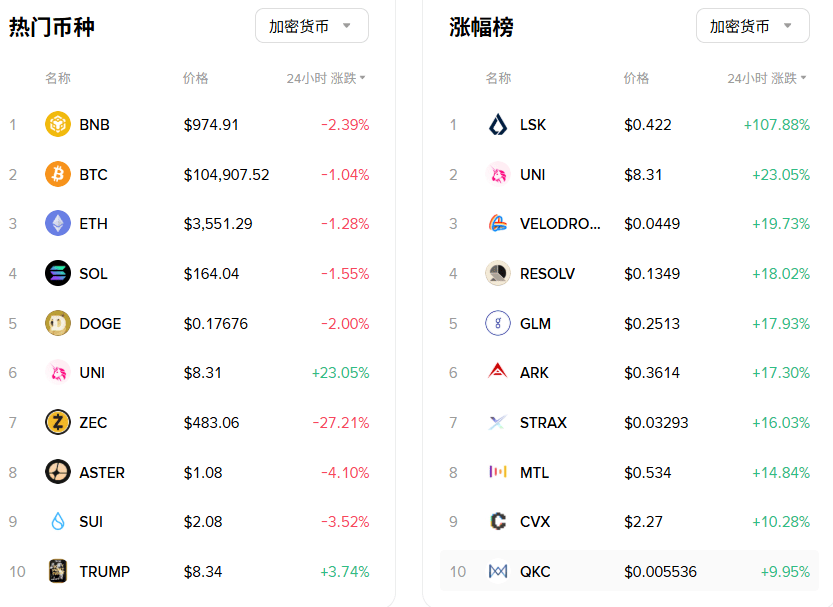Click QKC price $0.005536
The image size is (833, 607).
click(660, 571)
